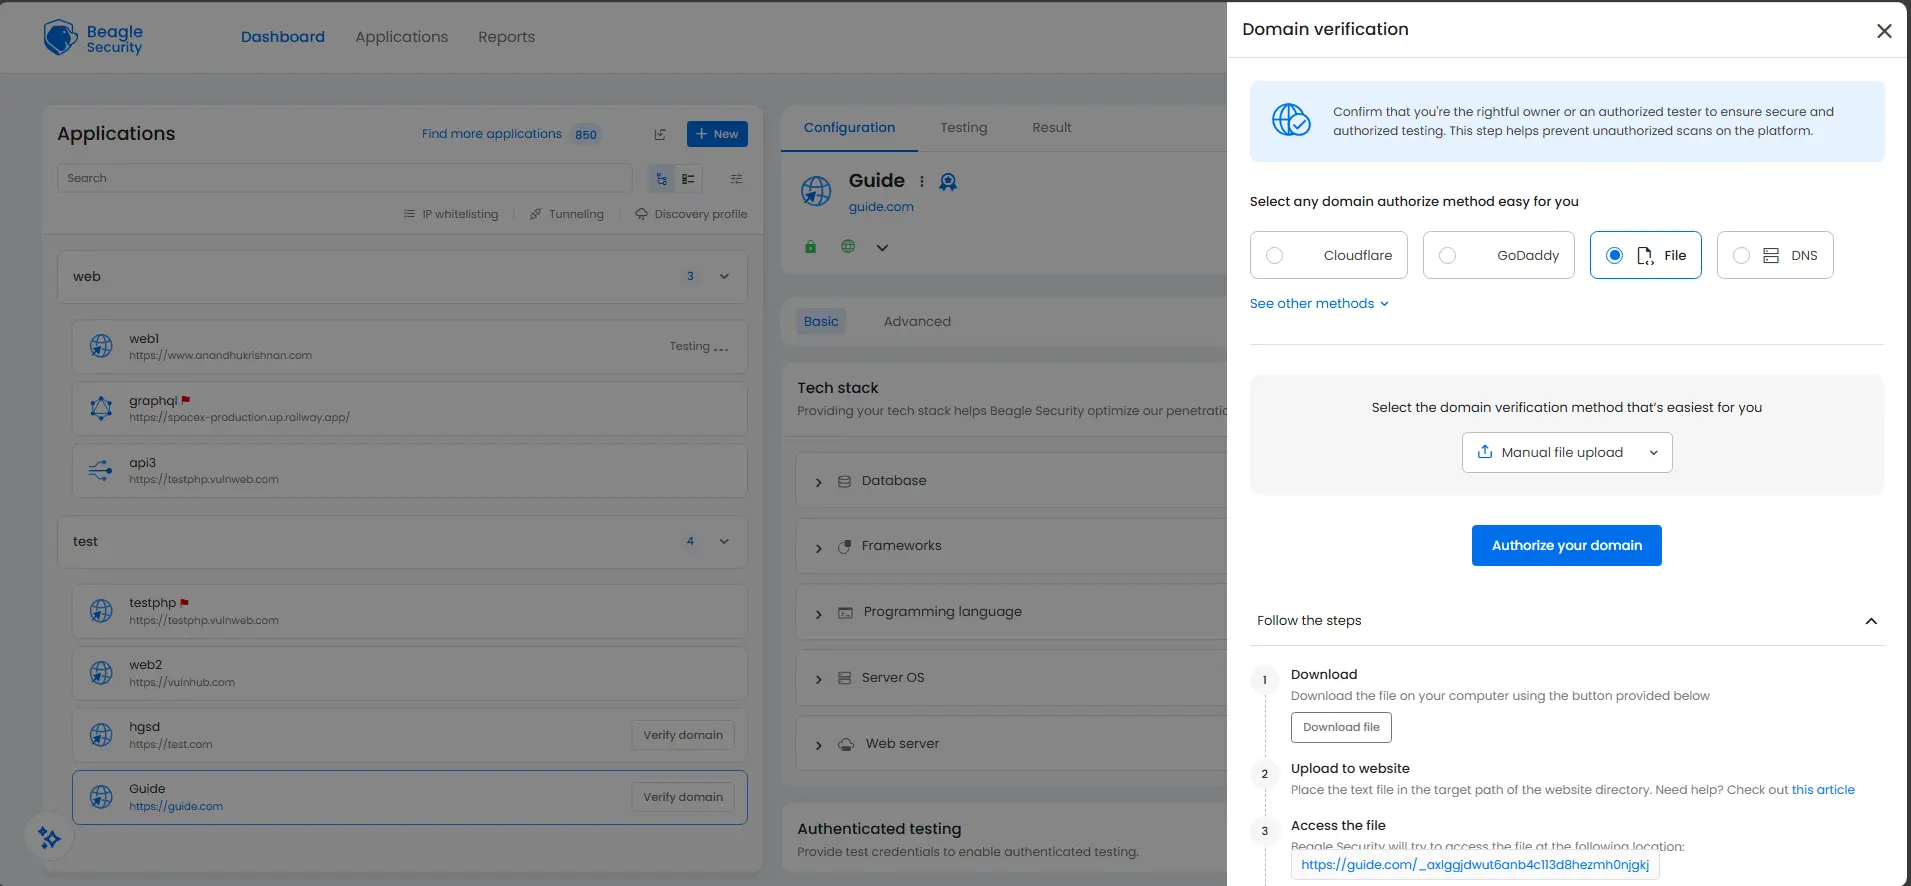1911x886 pixels.
Task: Expand See other methods
Action: pyautogui.click(x=1318, y=304)
